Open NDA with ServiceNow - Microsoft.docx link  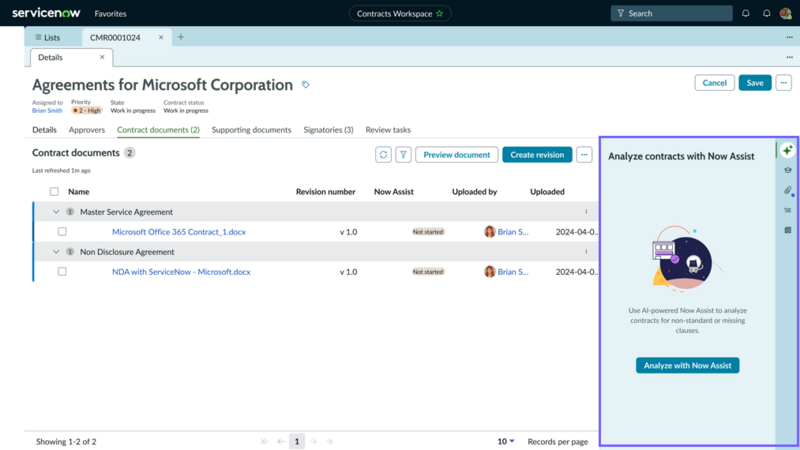[181, 271]
